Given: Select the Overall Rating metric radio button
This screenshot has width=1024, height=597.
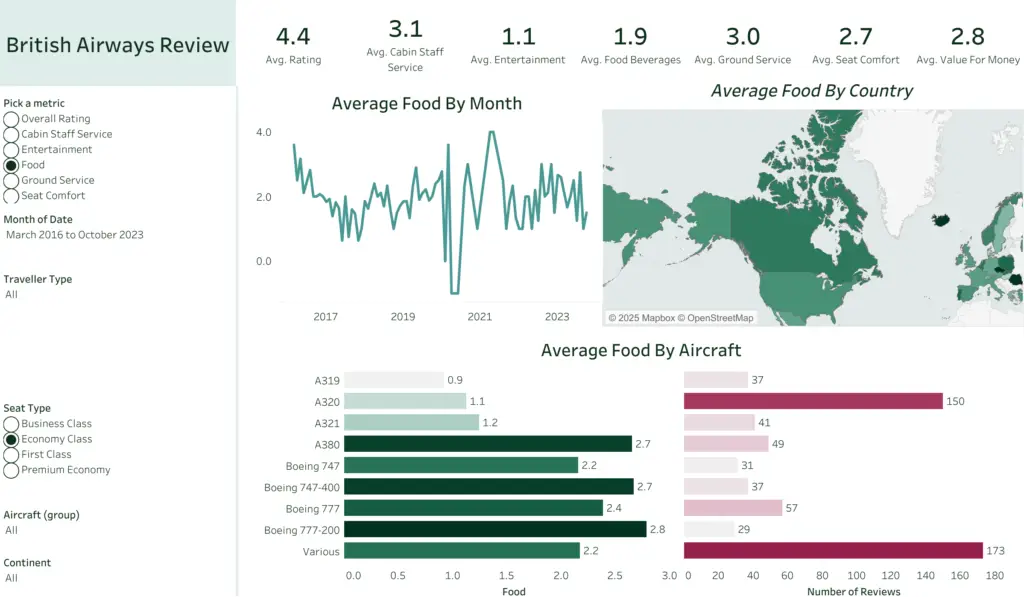Looking at the screenshot, I should pos(11,119).
